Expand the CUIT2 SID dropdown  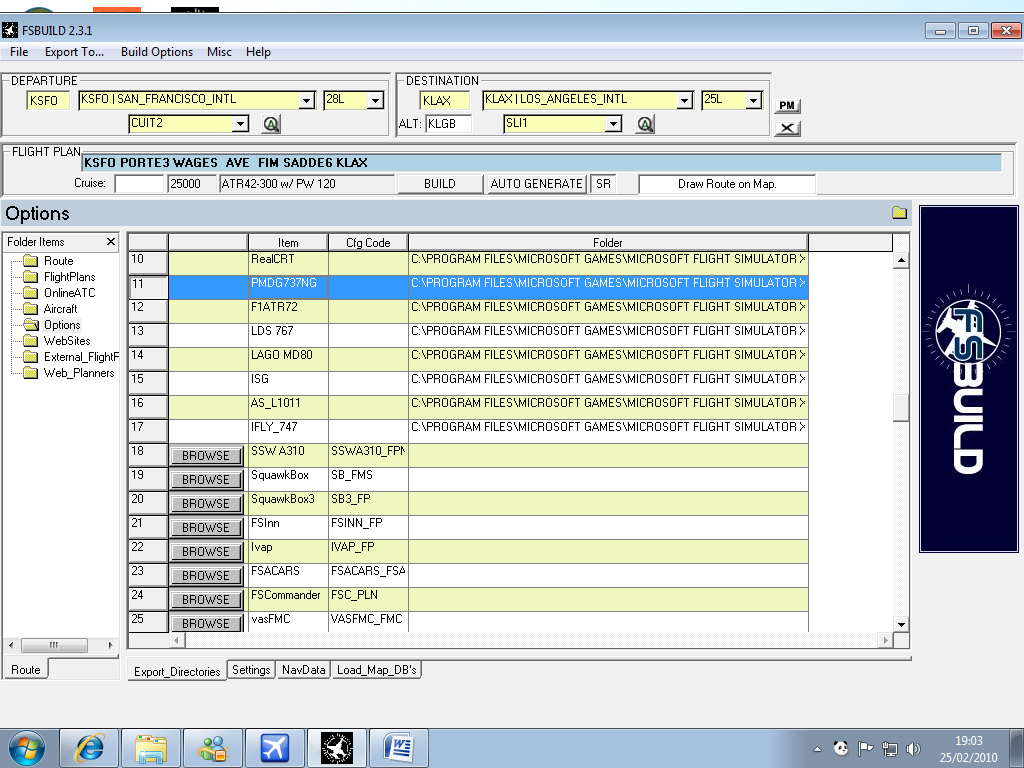241,123
